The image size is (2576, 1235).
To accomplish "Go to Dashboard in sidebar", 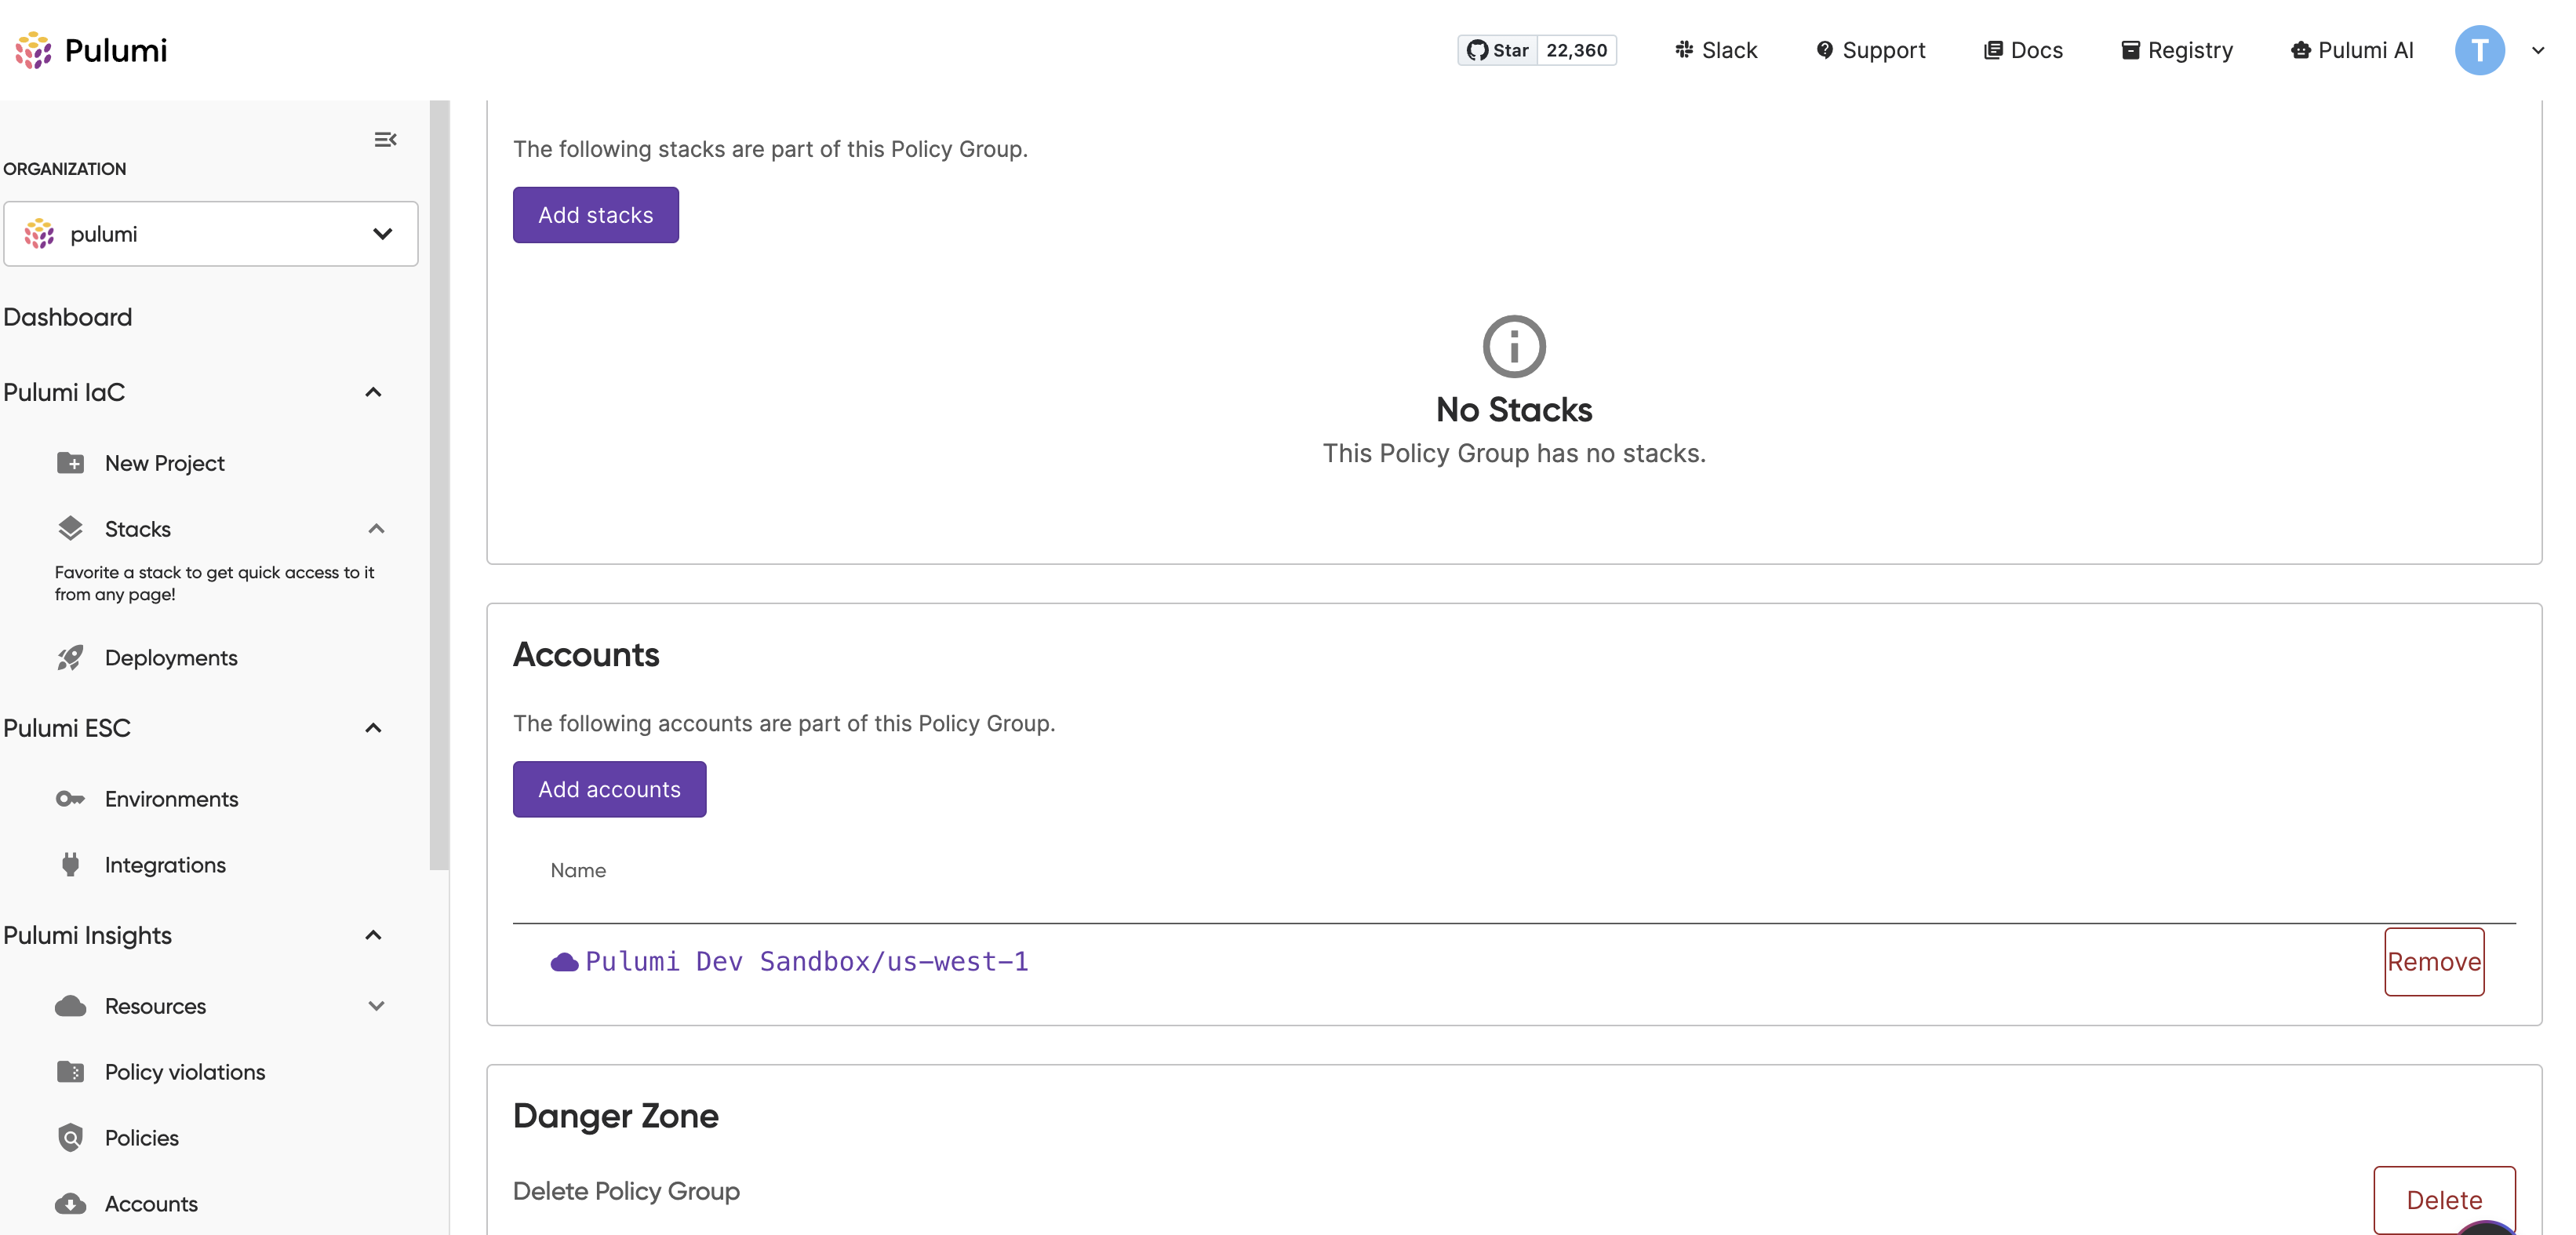I will pos(68,317).
